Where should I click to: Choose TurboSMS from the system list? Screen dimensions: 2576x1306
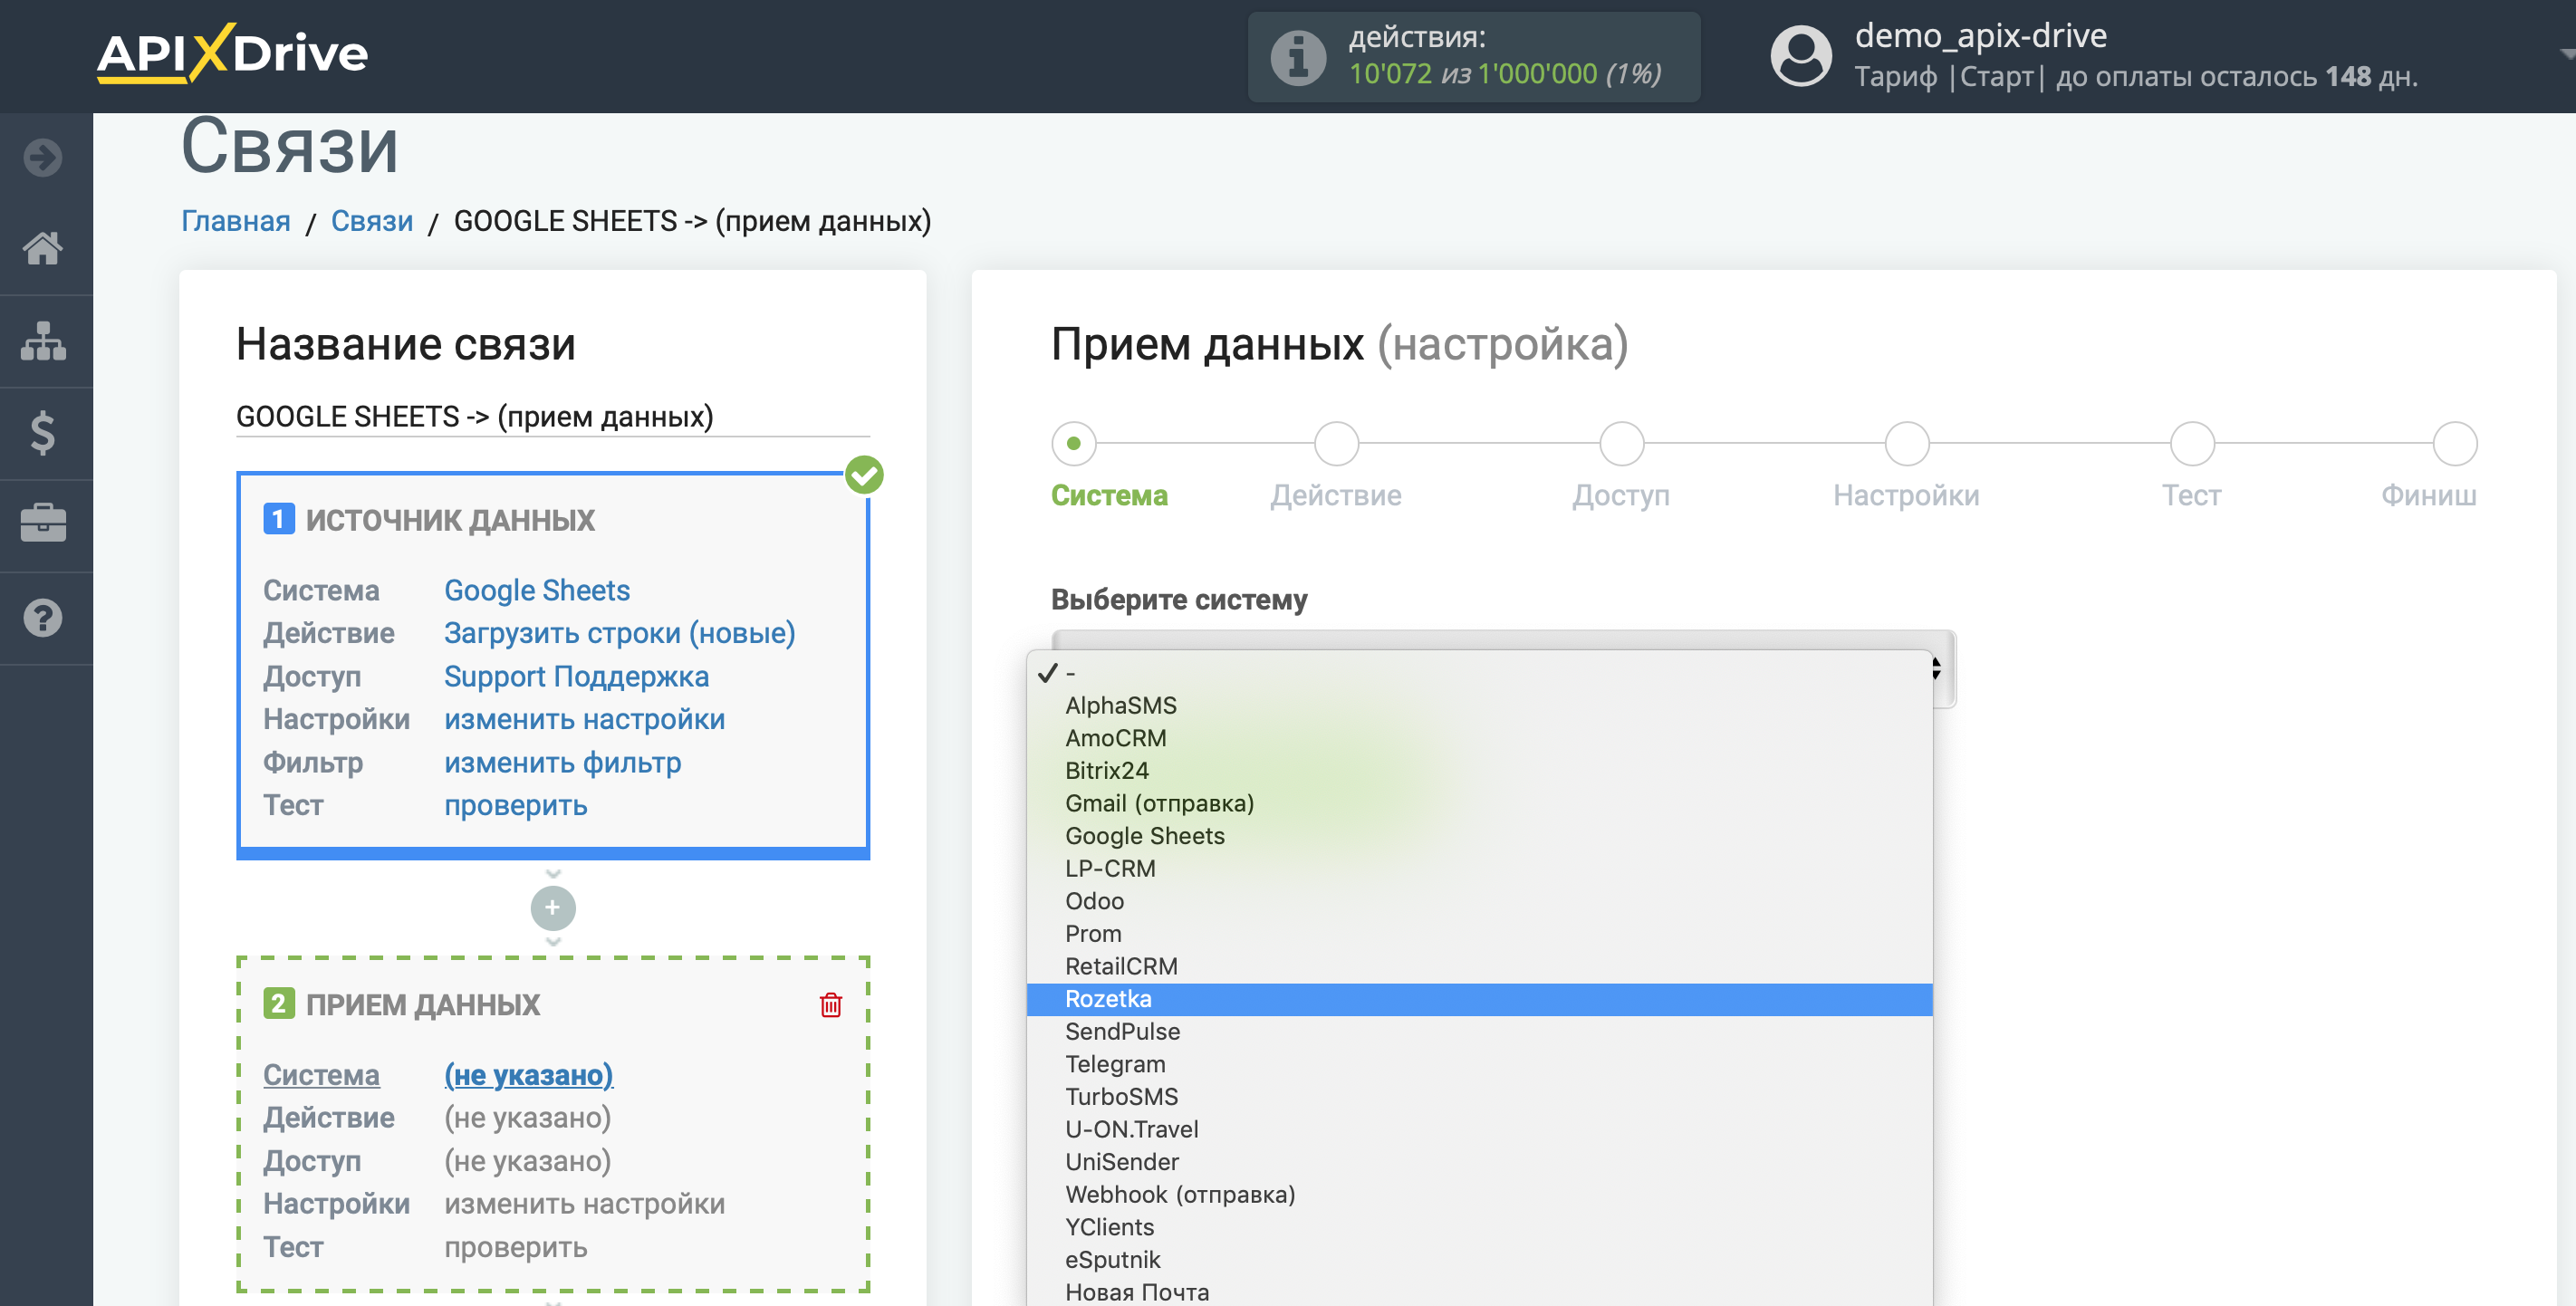(x=1479, y=1097)
